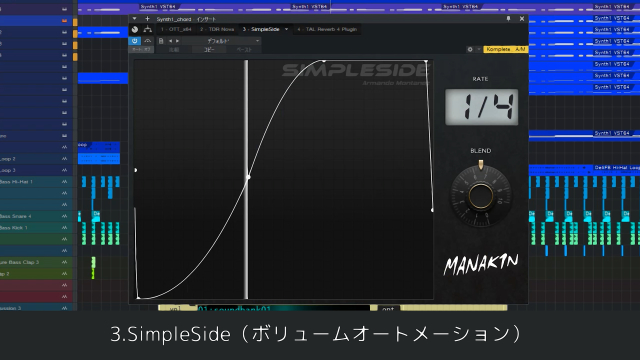The image size is (640, 360).
Task: Toggle the auto-off button under power
Action: tap(141, 49)
